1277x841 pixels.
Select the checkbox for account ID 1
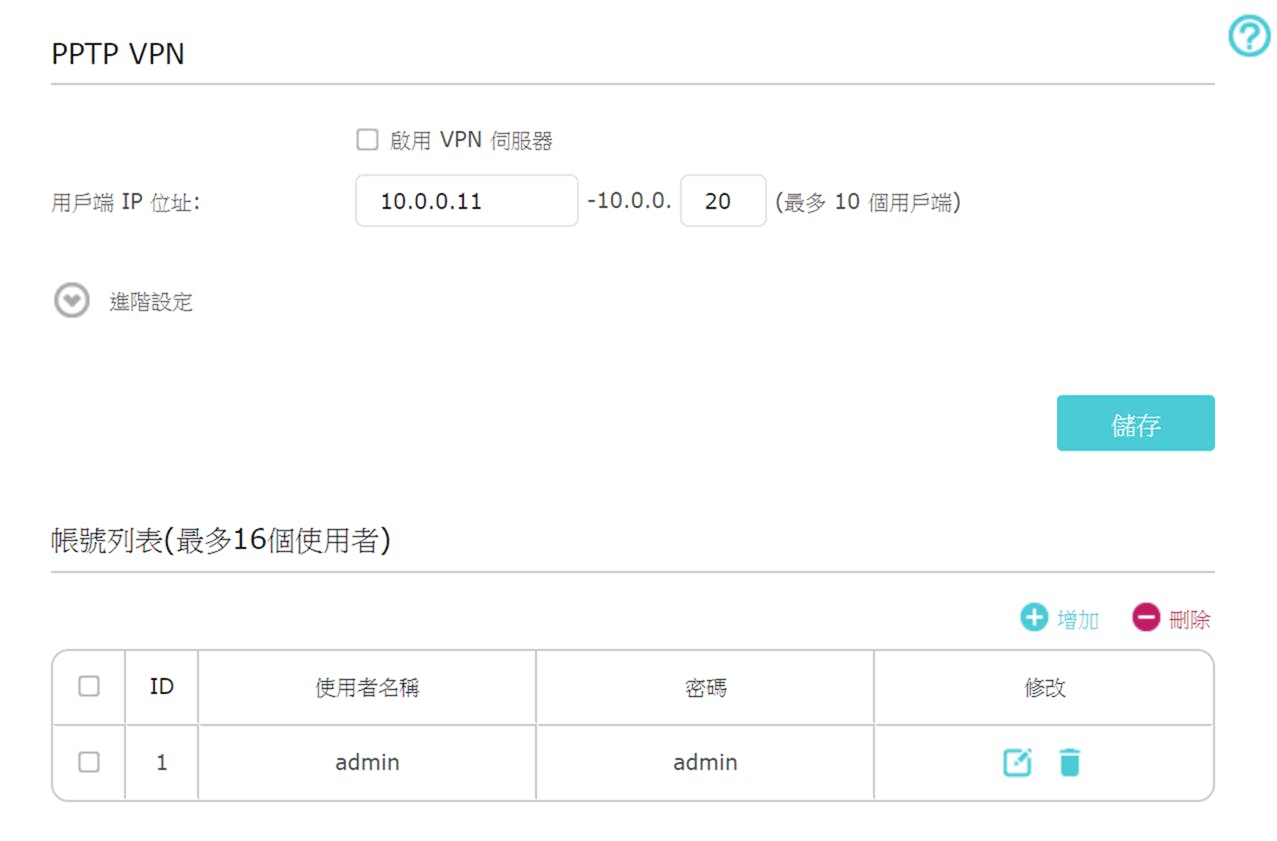point(88,762)
